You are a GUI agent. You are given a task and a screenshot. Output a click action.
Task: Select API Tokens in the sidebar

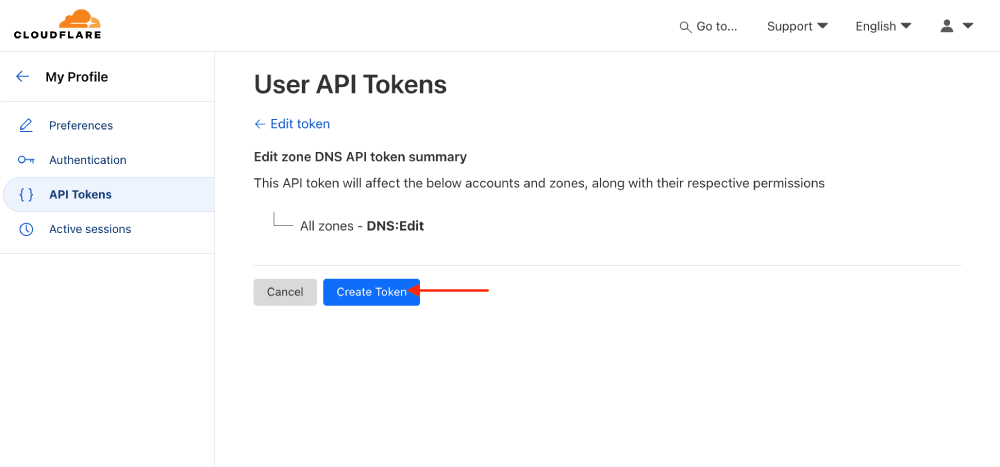click(108, 195)
